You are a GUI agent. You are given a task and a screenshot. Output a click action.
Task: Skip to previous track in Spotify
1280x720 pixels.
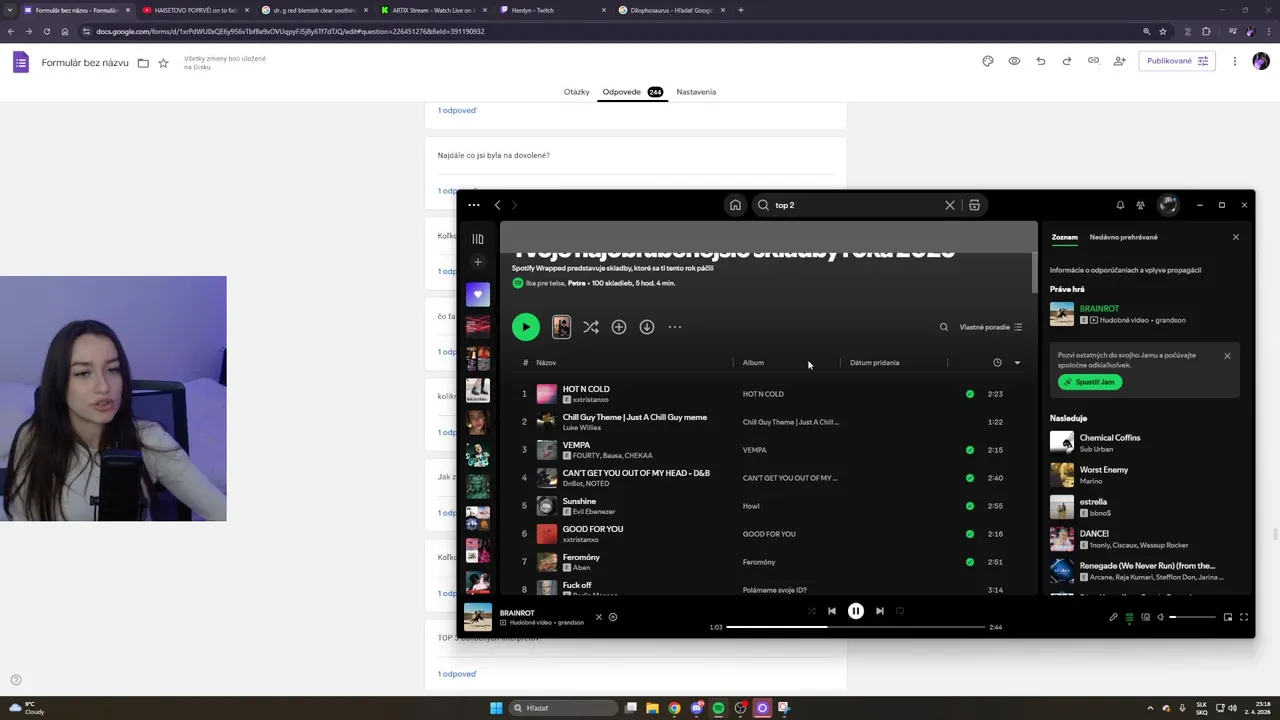[x=831, y=611]
